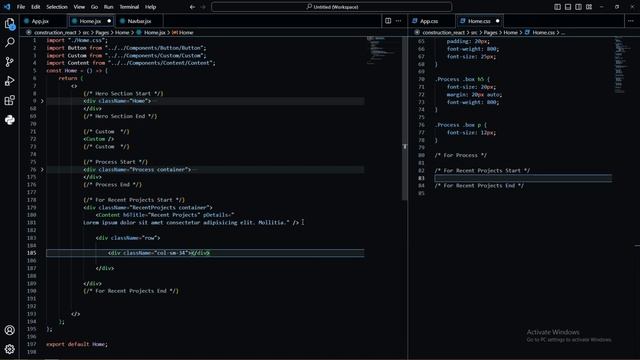Image resolution: width=640 pixels, height=360 pixels.
Task: Click the workspace search command center
Action: (x=331, y=7)
